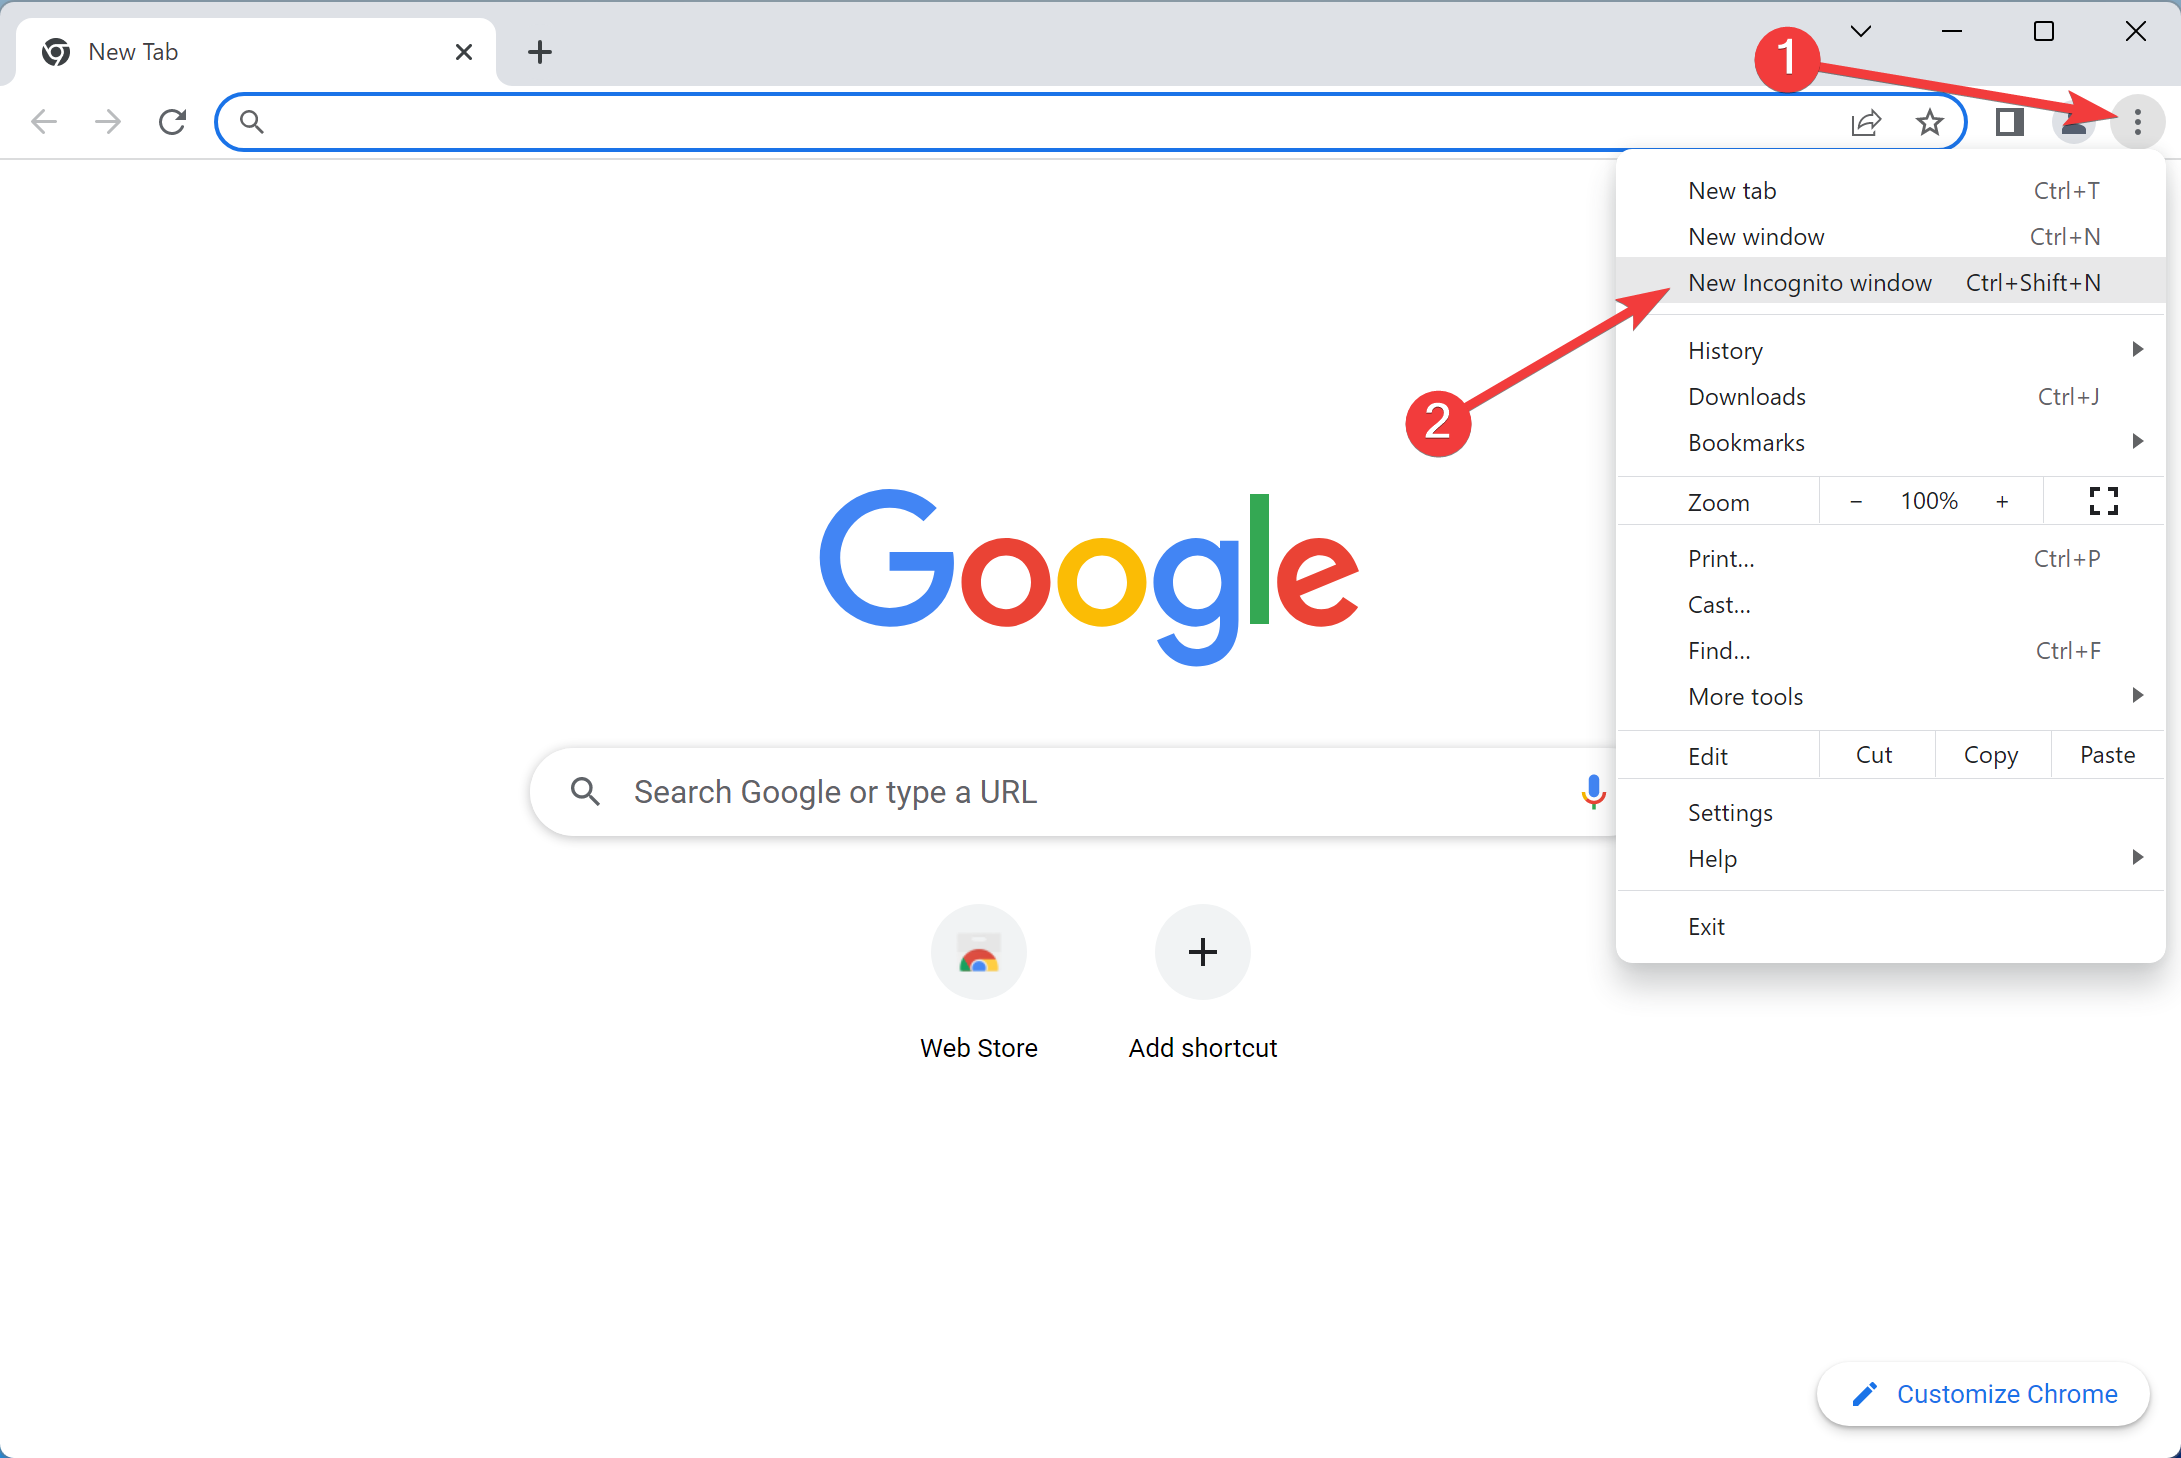The height and width of the screenshot is (1458, 2181).
Task: Click the Zoom plus button
Action: pos(2004,501)
